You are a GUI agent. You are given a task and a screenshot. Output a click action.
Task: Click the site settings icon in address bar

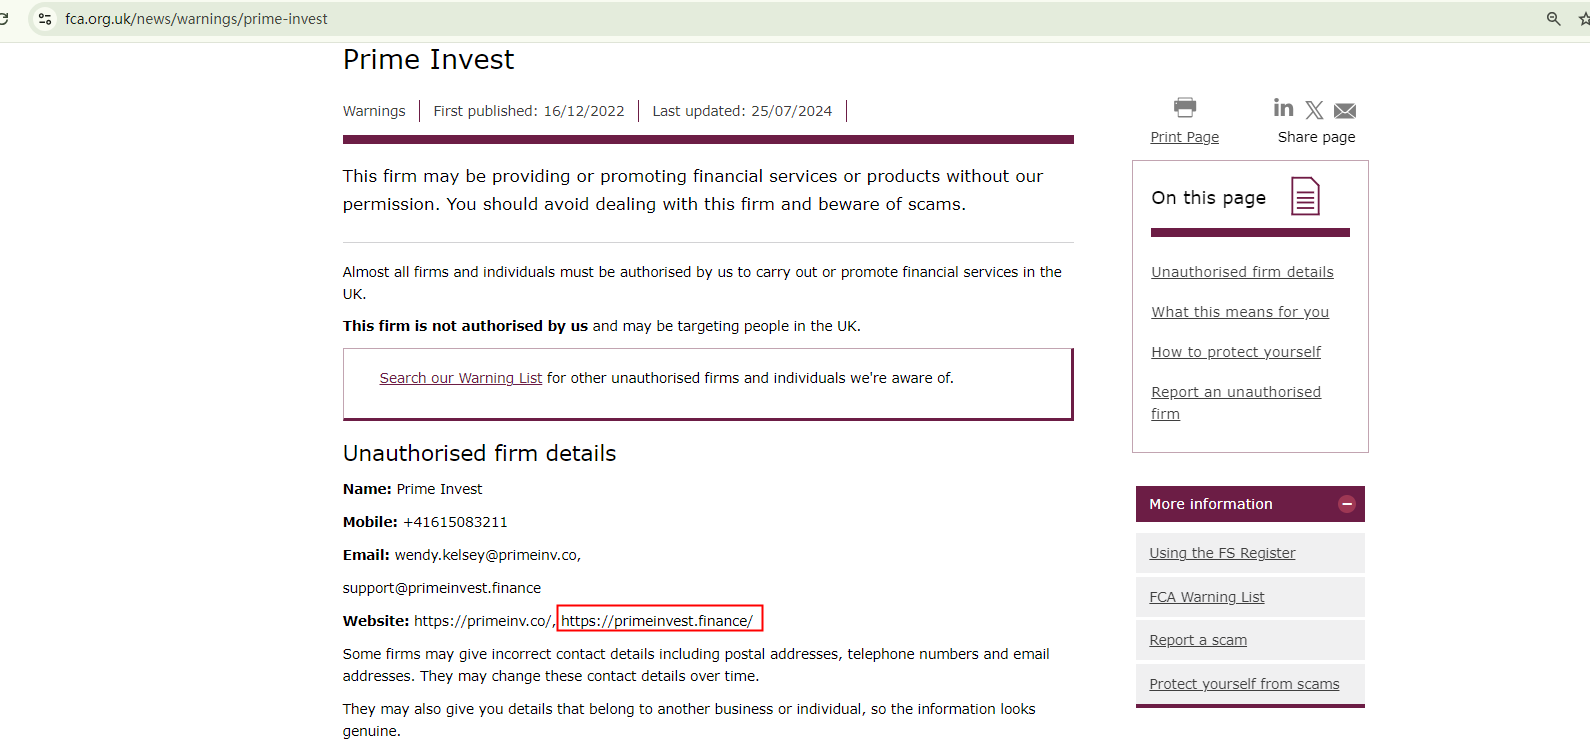pos(45,19)
